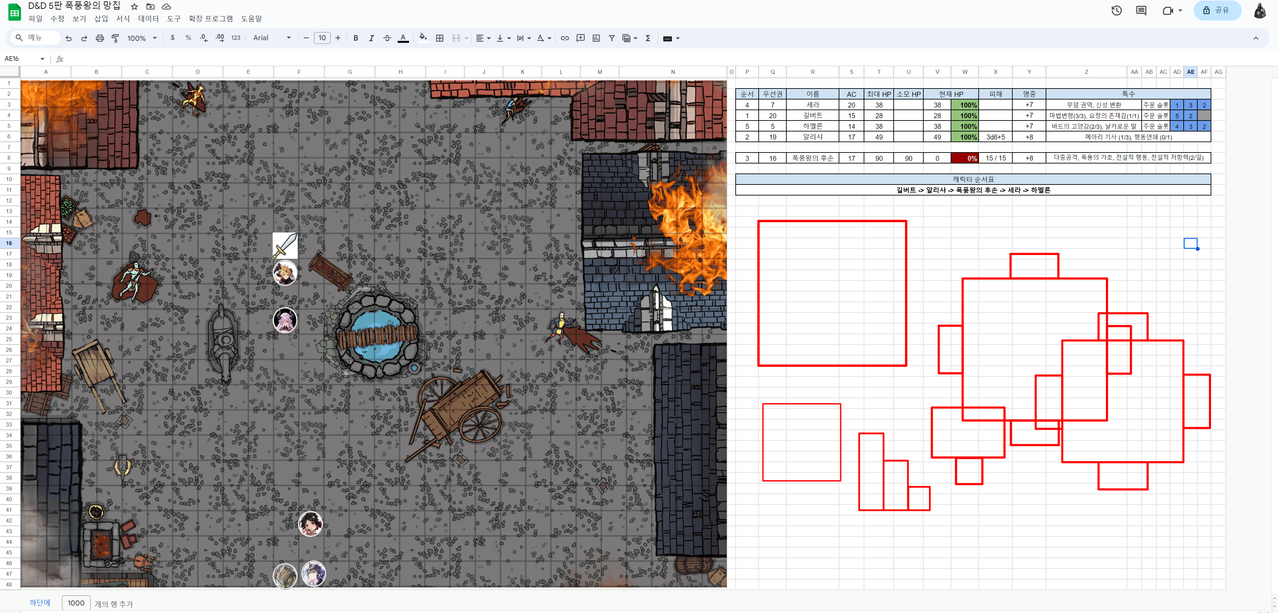The image size is (1280, 613).
Task: Open the account avatar menu
Action: pyautogui.click(x=1260, y=10)
